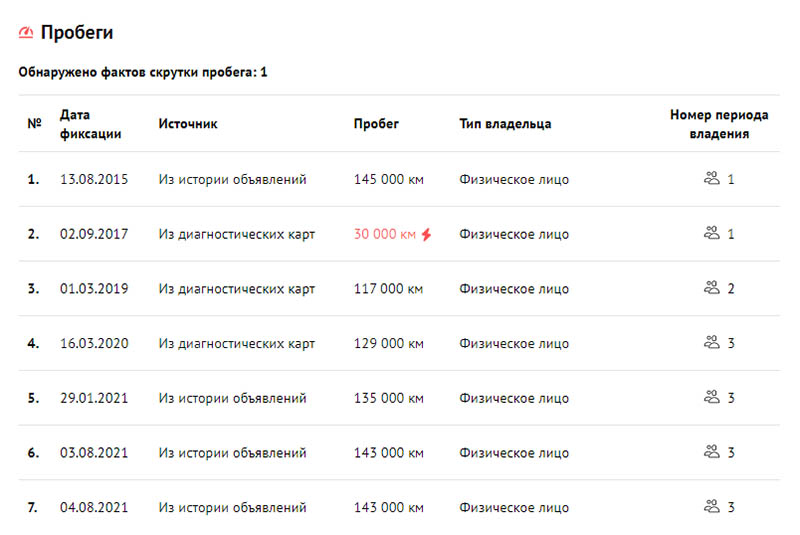Image resolution: width=800 pixels, height=535 pixels.
Task: Click owner icon in row 04.08.2021
Action: [x=712, y=506]
